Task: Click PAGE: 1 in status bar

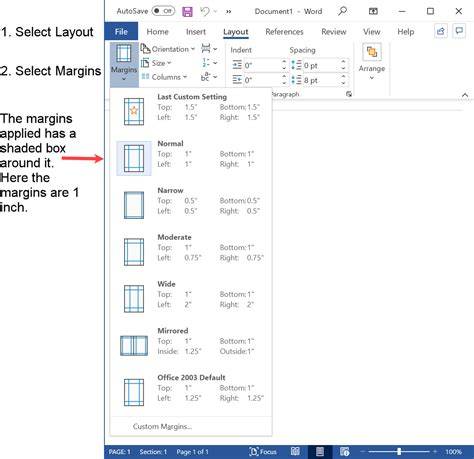Action: click(120, 452)
